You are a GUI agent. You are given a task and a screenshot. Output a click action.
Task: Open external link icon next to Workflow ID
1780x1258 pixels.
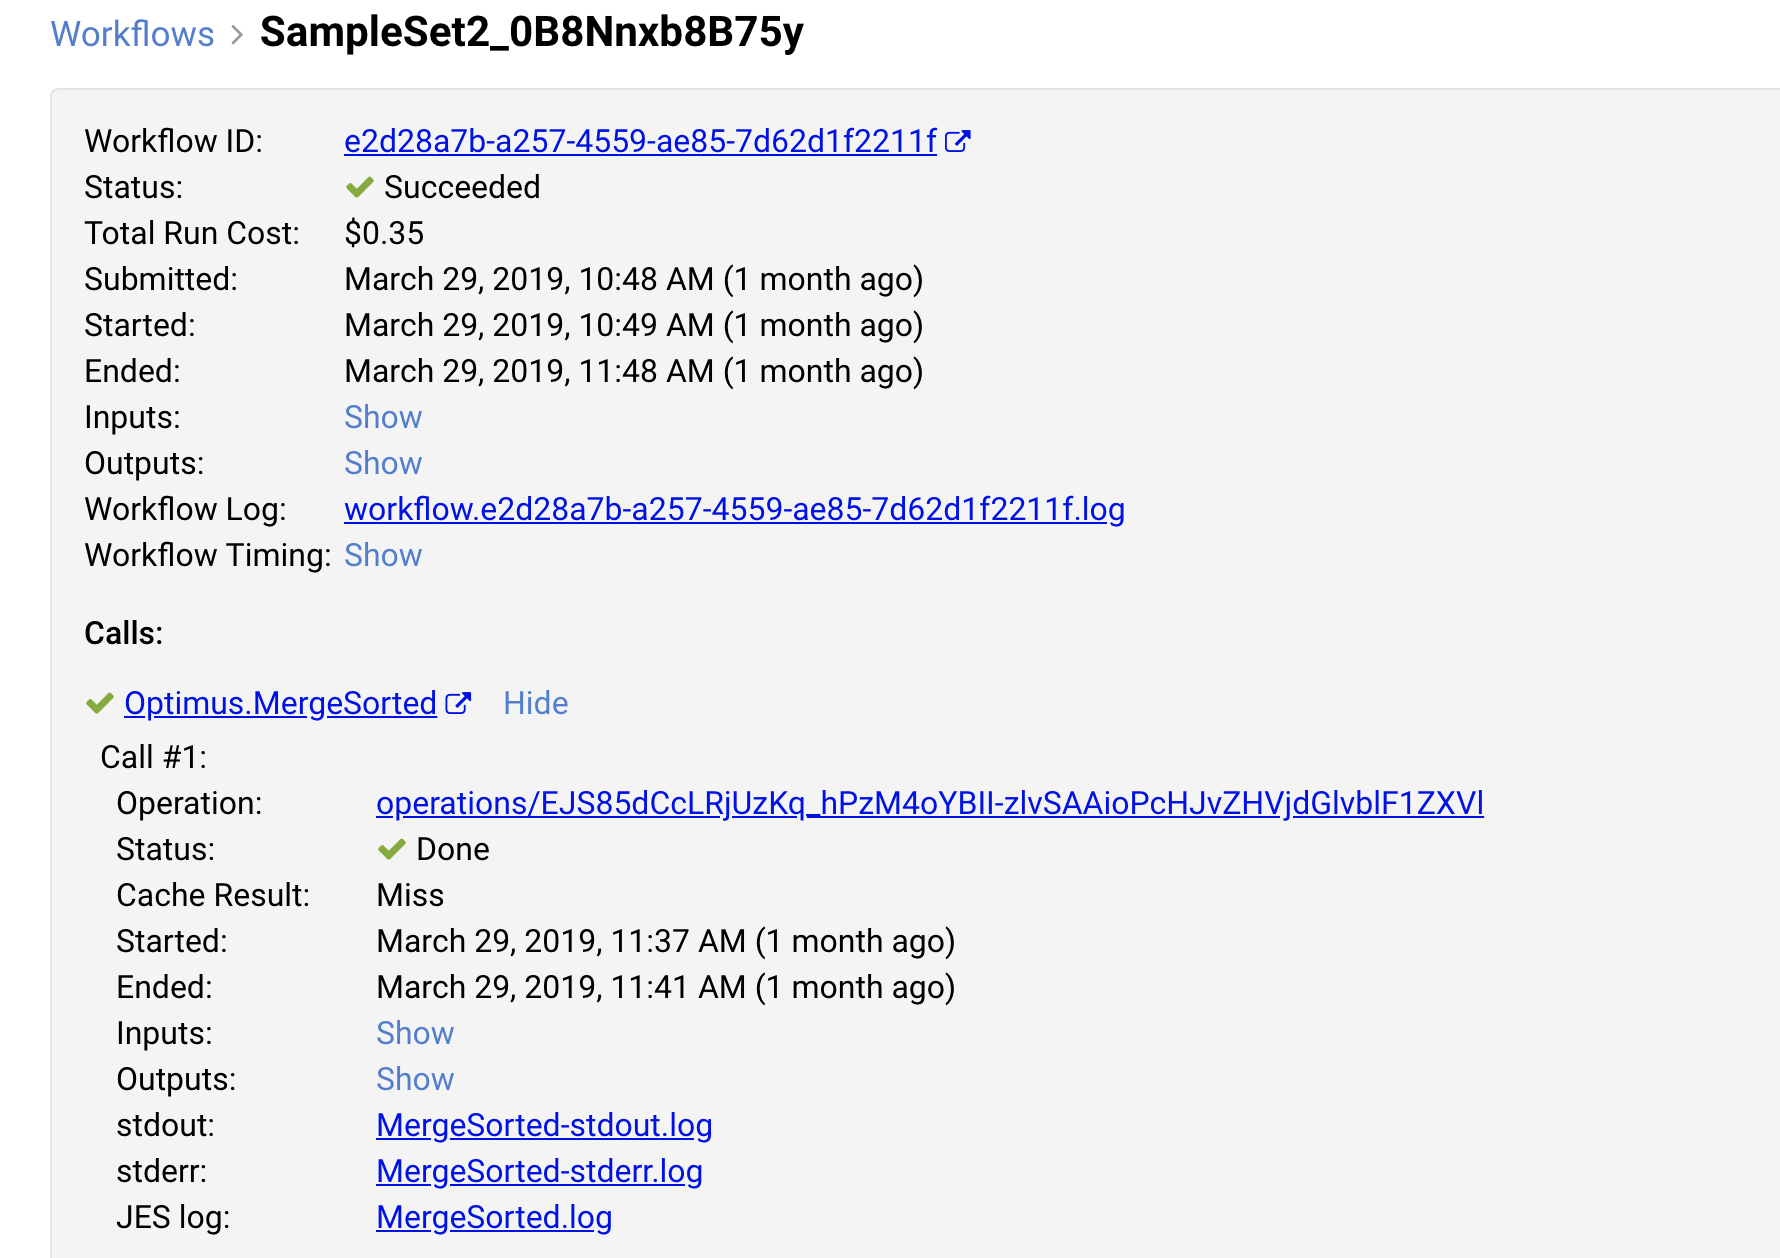tap(958, 141)
